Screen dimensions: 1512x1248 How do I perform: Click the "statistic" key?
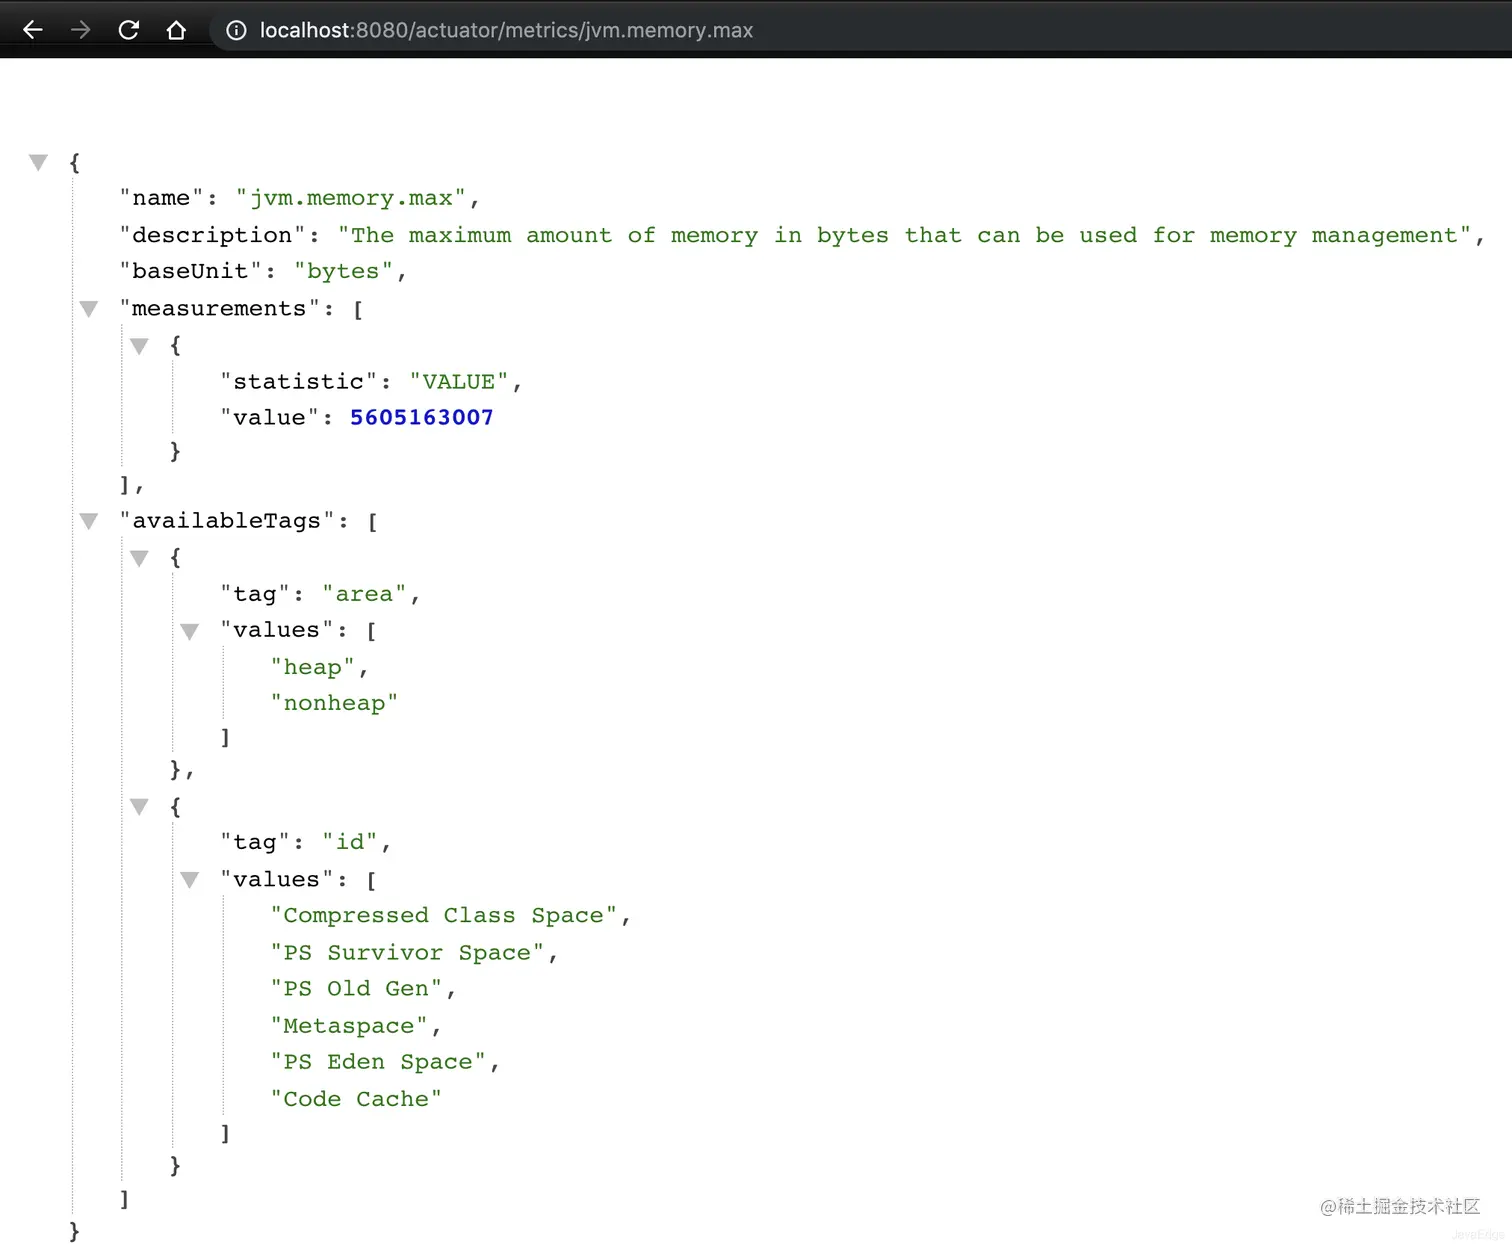[299, 381]
